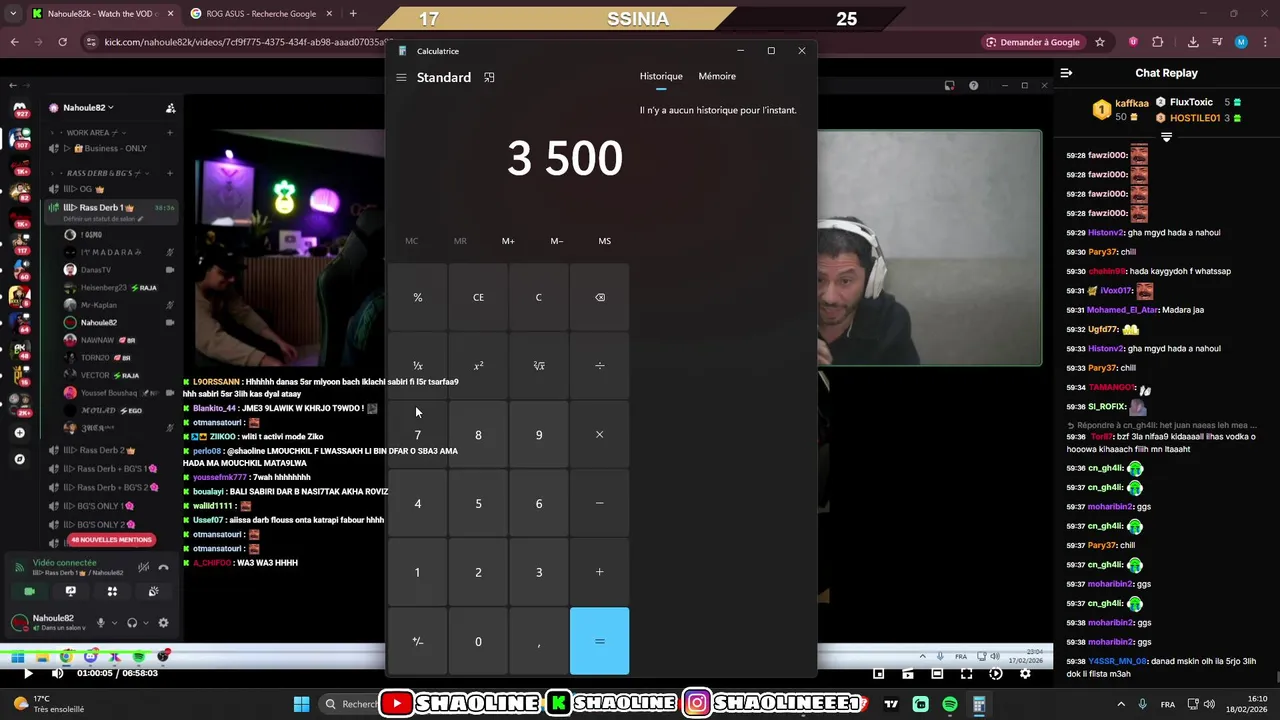Toggle Discord headphones deafen
Image resolution: width=1280 pixels, height=720 pixels.
[x=132, y=623]
